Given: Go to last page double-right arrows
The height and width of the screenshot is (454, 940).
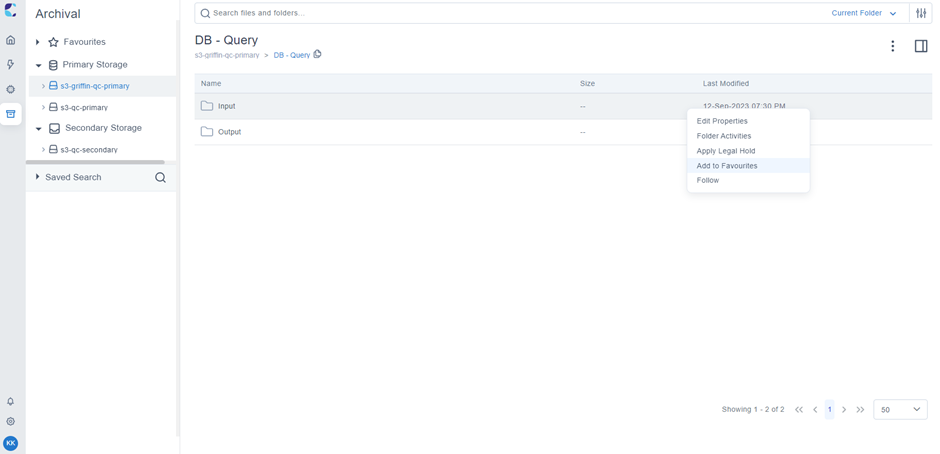Looking at the screenshot, I should click(x=860, y=410).
